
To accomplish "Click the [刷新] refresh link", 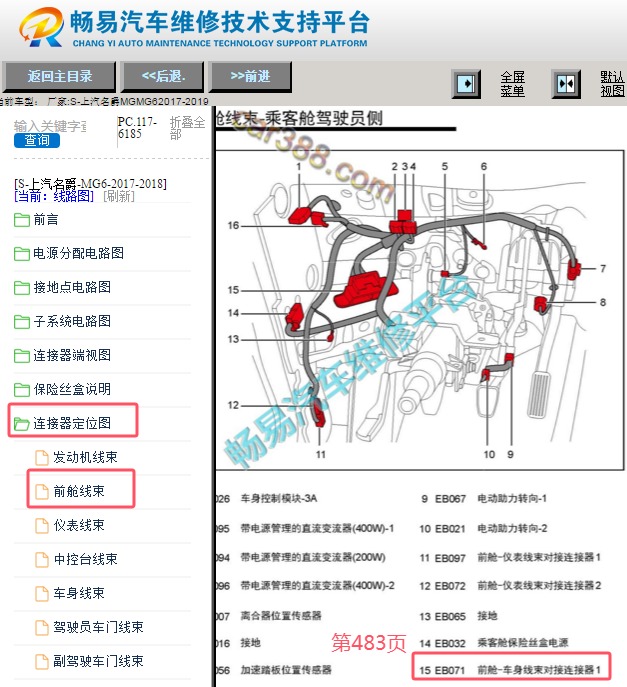I will click(119, 196).
